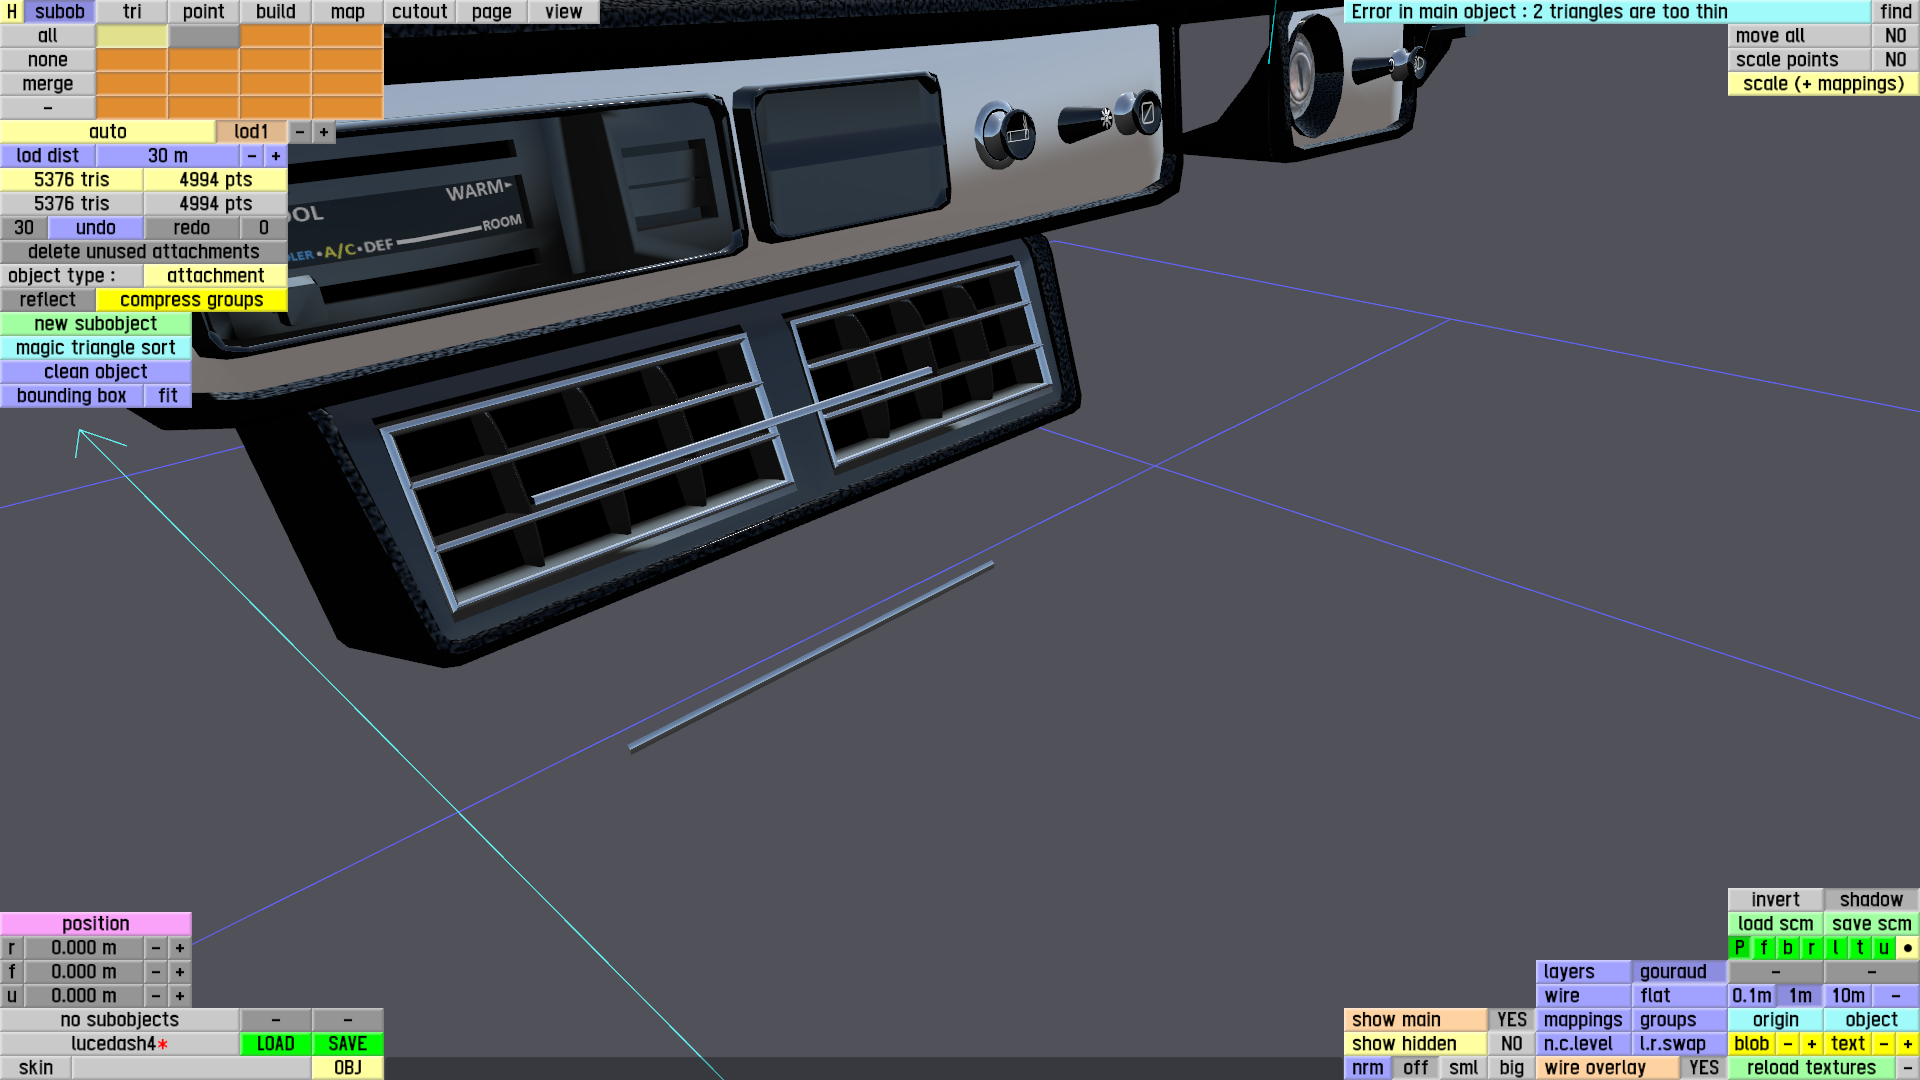Increase lod dist value with plus
Image resolution: width=1920 pixels, height=1080 pixels.
[x=275, y=156]
